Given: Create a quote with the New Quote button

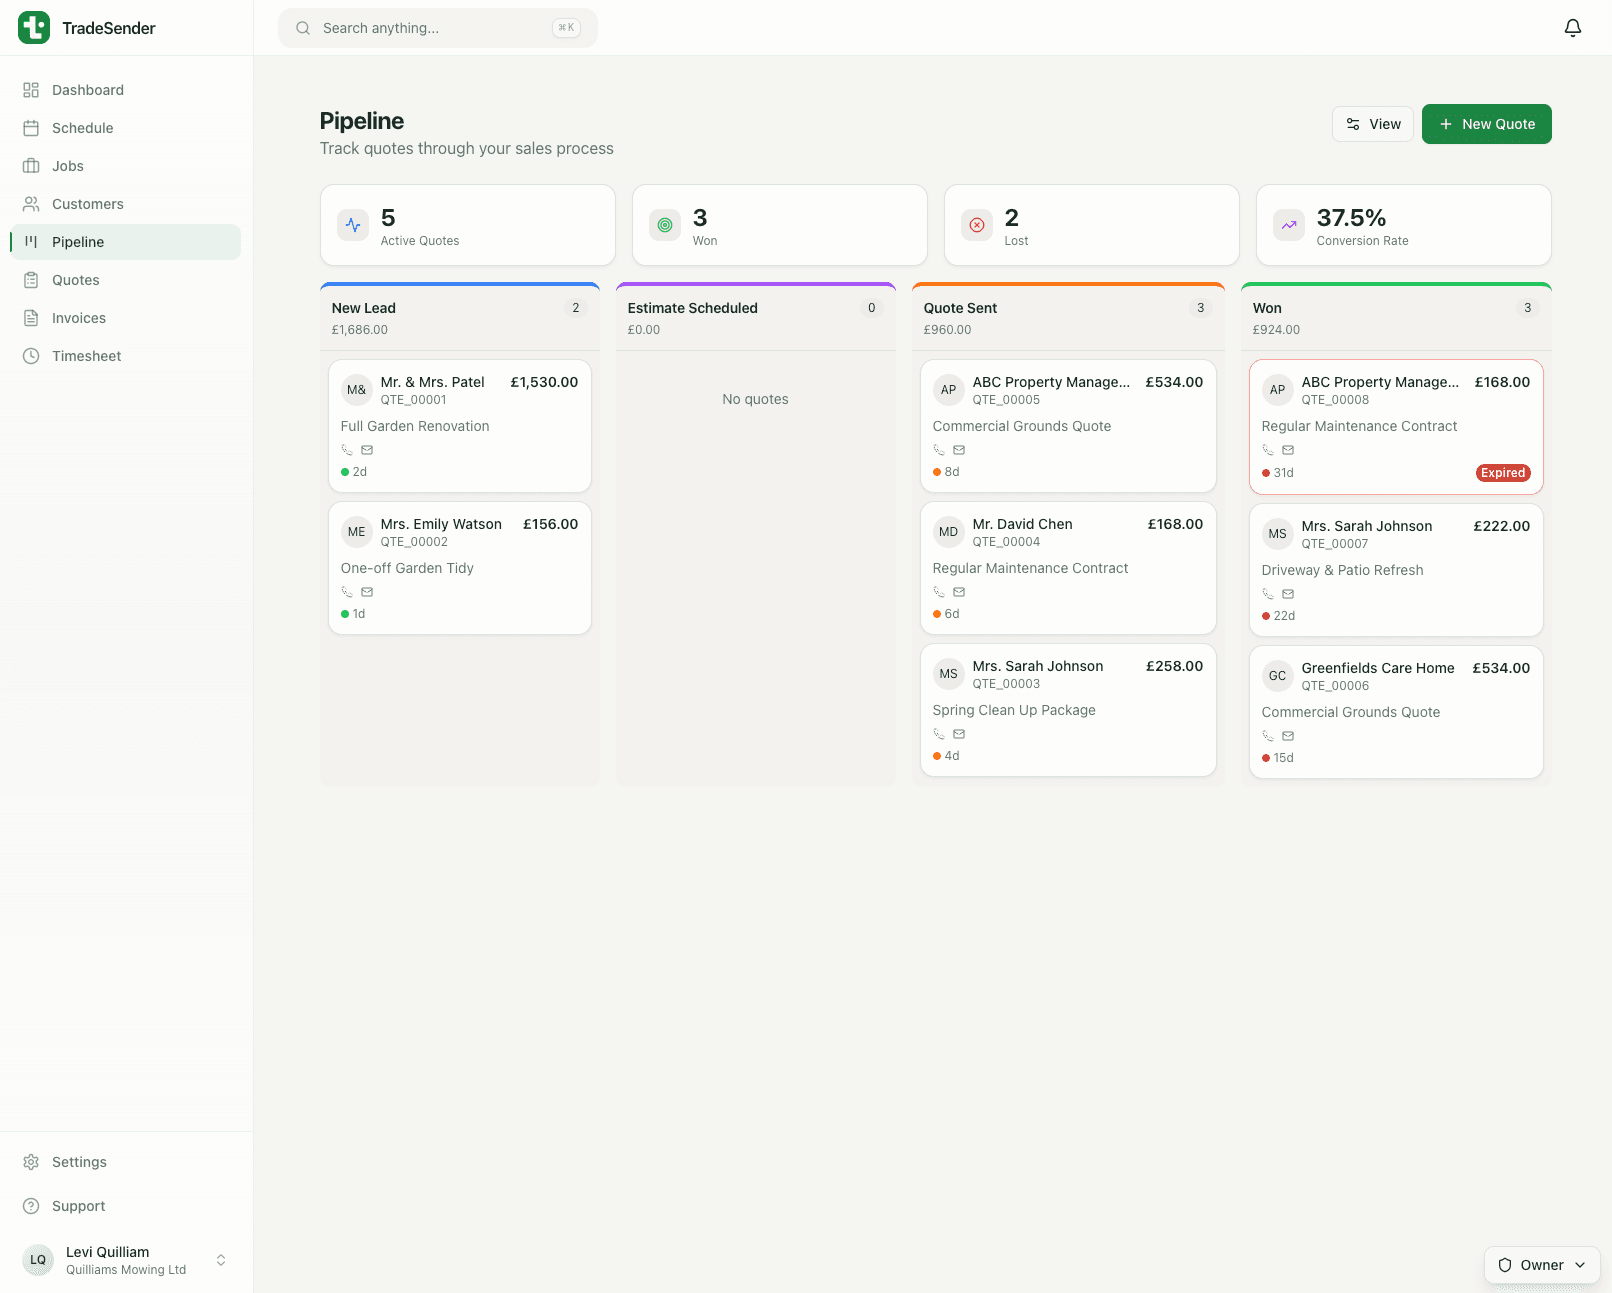Looking at the screenshot, I should (1486, 124).
